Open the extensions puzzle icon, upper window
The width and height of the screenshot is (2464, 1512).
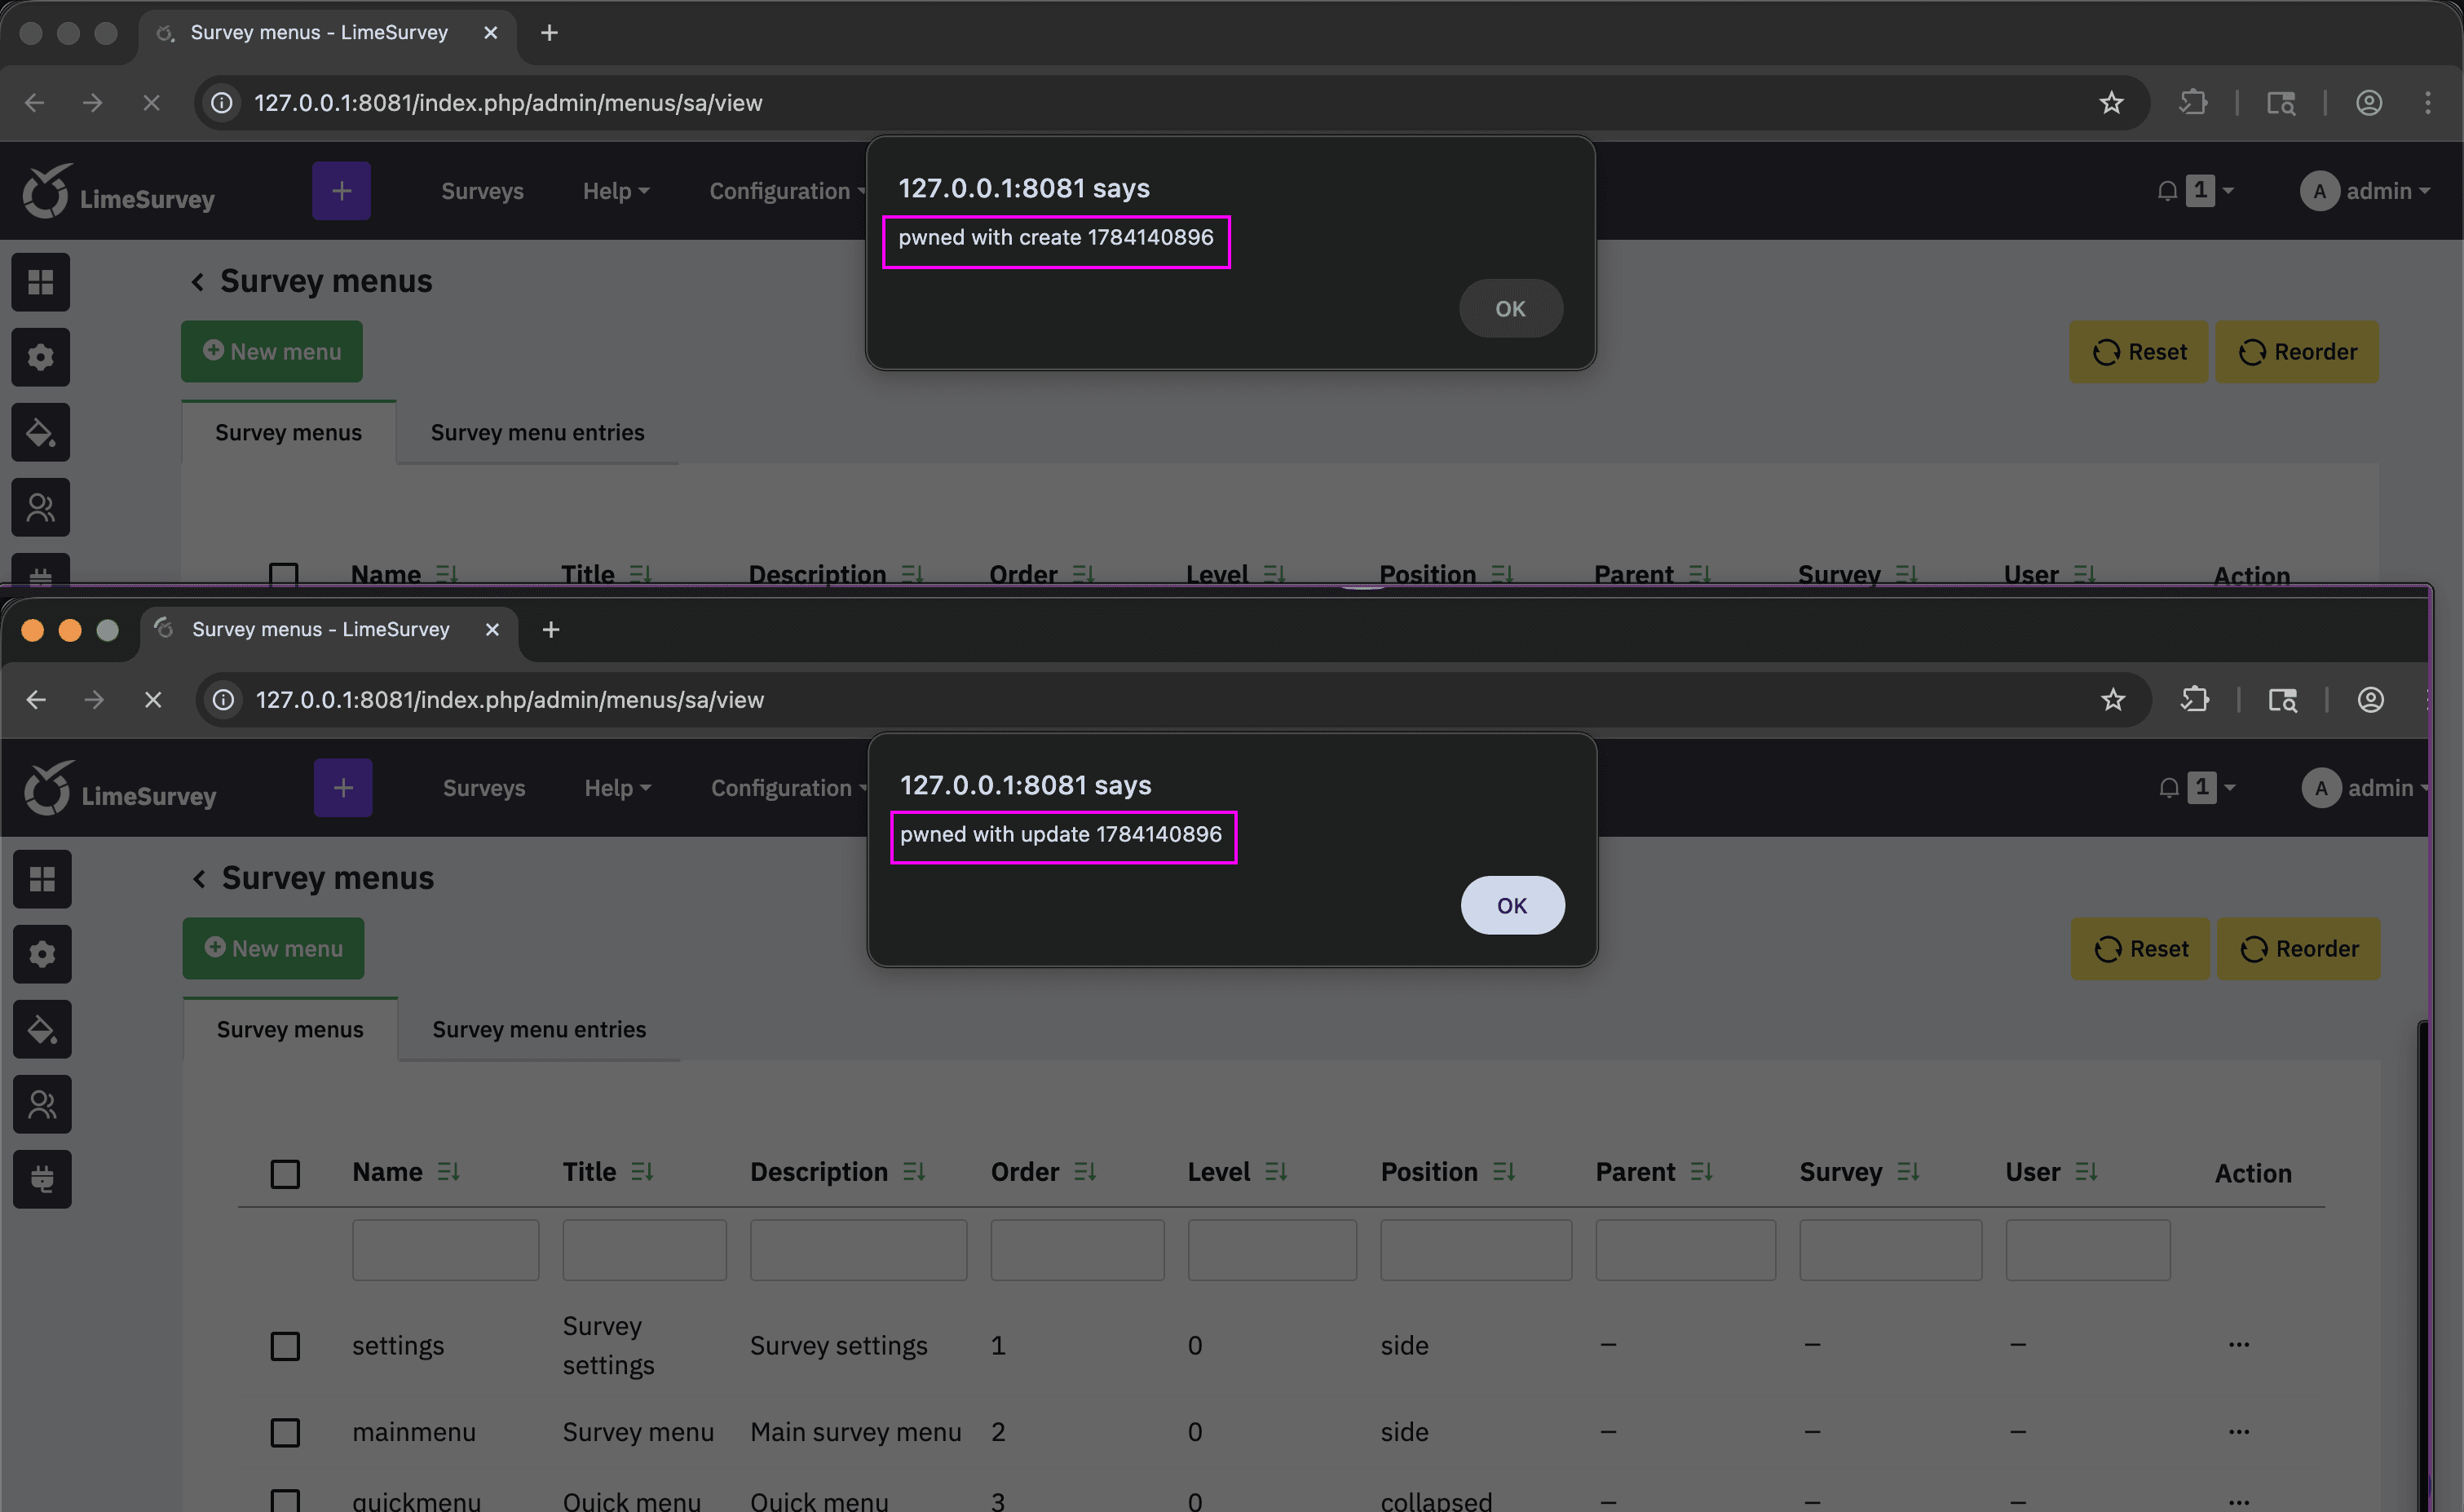(x=2193, y=103)
